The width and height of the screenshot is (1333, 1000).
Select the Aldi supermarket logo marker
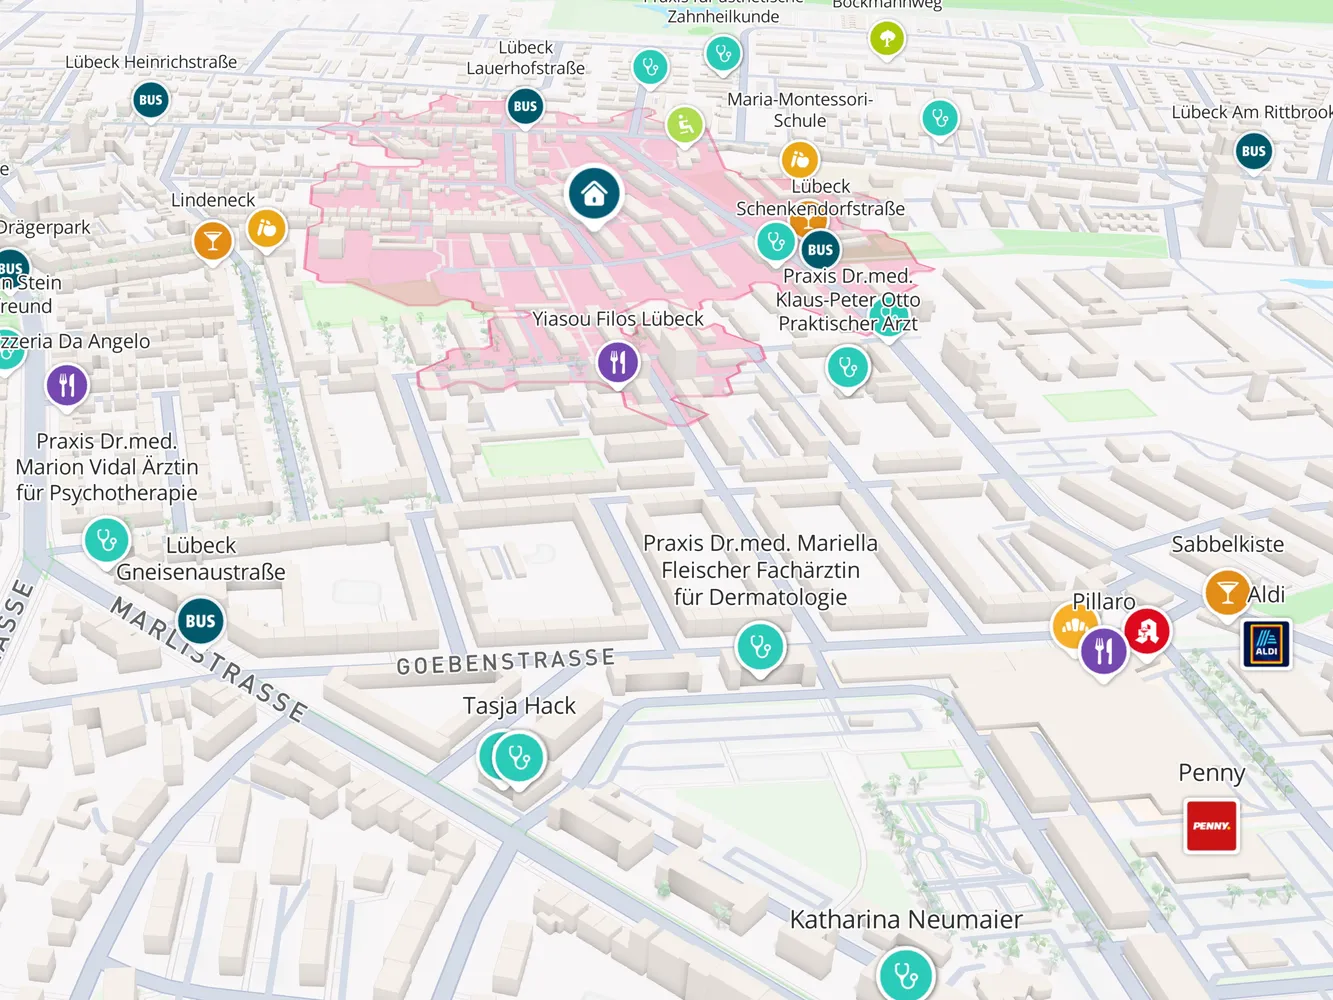[1266, 644]
